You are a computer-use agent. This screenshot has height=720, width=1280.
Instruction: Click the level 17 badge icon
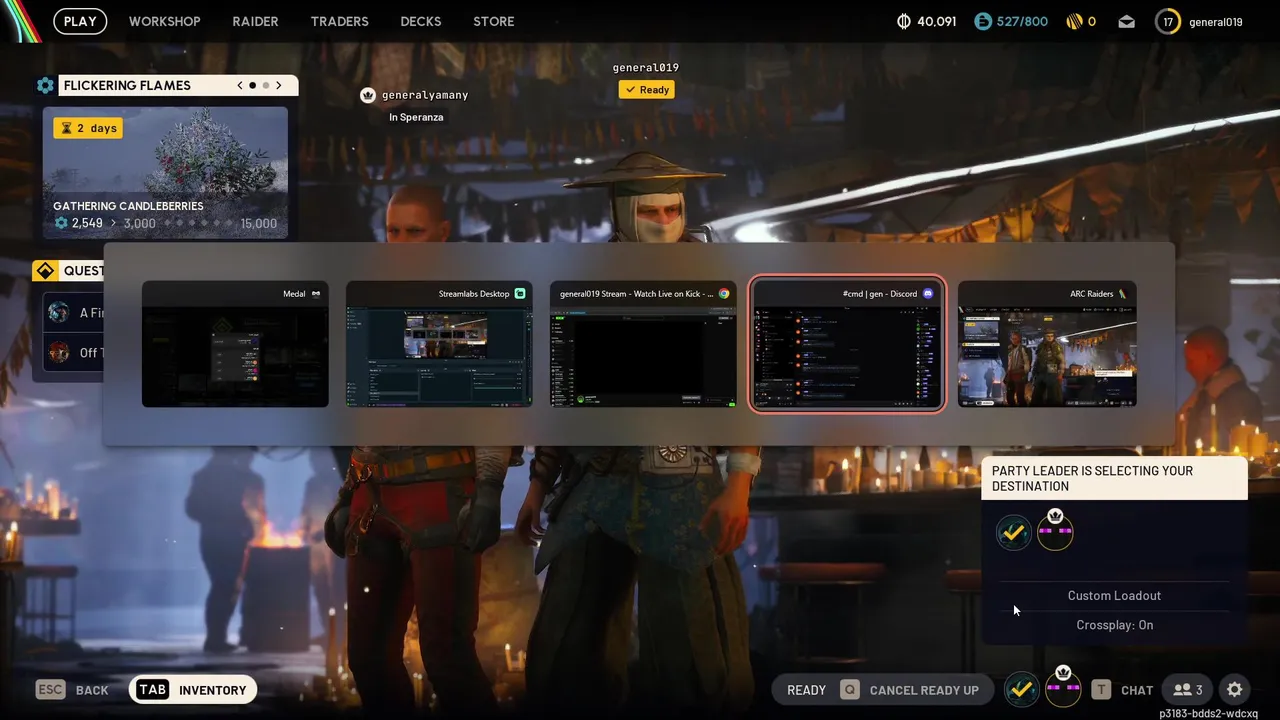coord(1167,21)
